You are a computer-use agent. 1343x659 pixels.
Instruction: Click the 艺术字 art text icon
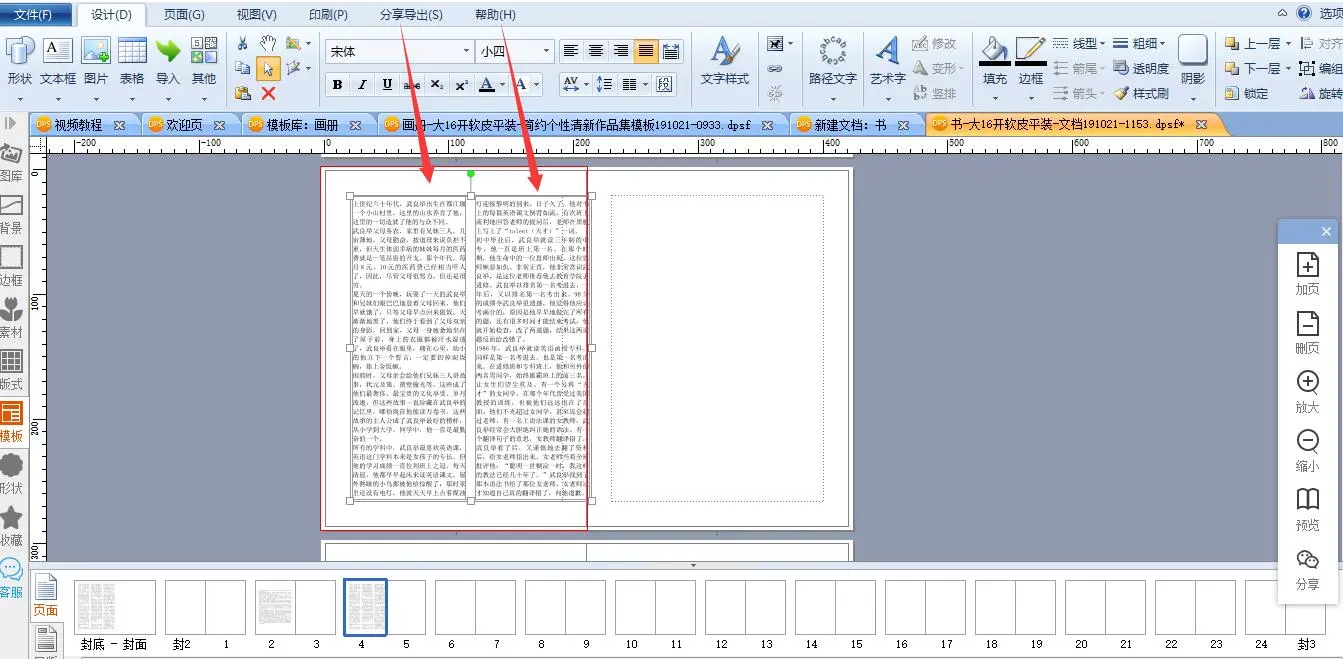point(887,59)
